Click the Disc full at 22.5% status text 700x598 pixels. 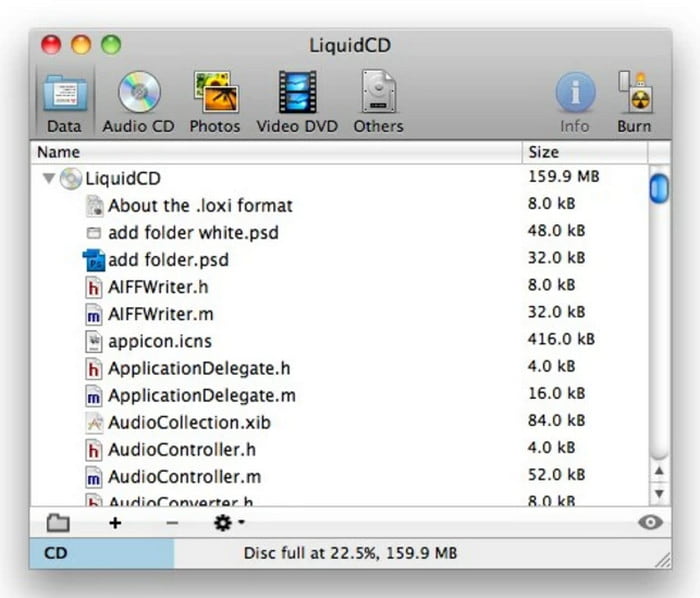point(350,553)
